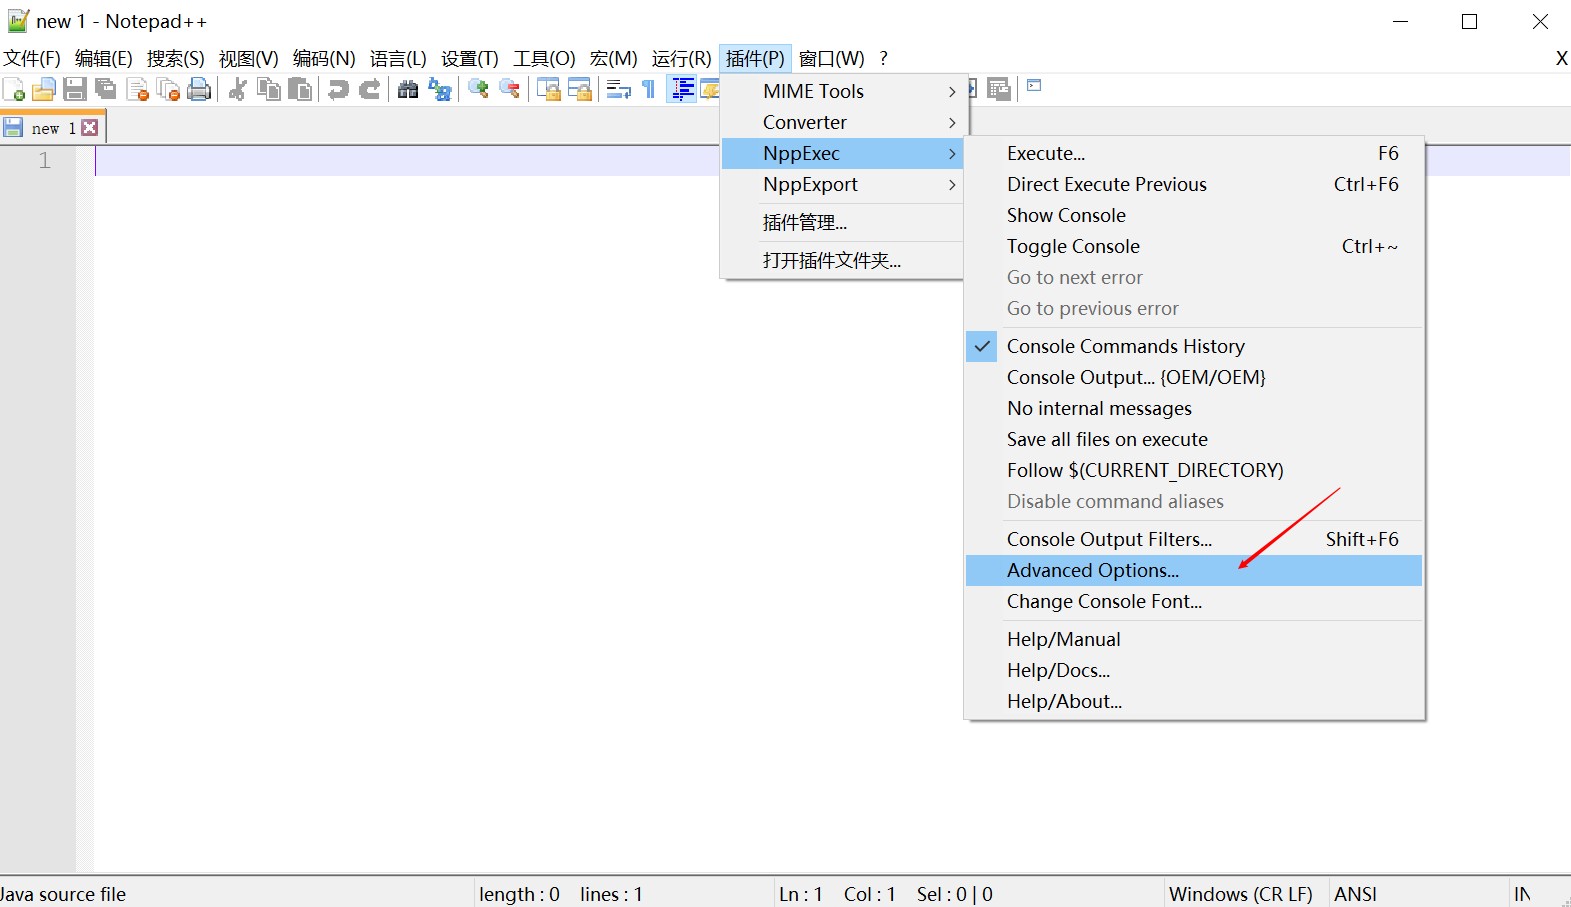
Task: Click the Close All toolbar icon
Action: pyautogui.click(x=168, y=90)
